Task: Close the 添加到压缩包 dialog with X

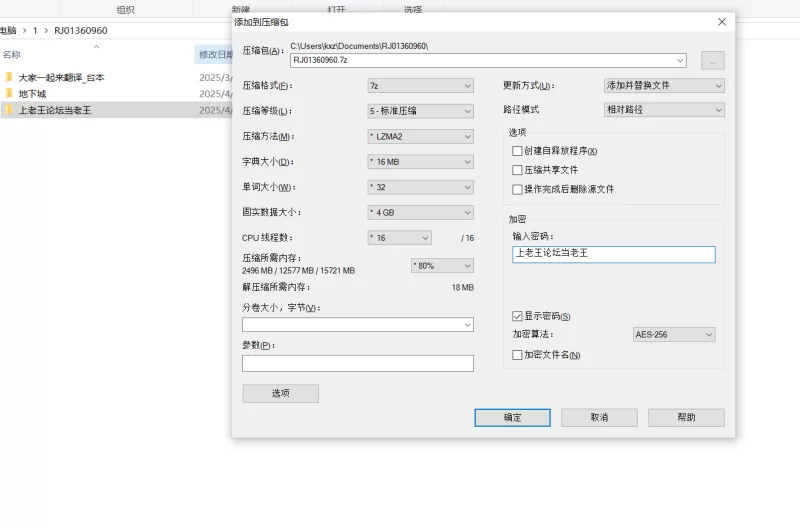Action: (722, 22)
